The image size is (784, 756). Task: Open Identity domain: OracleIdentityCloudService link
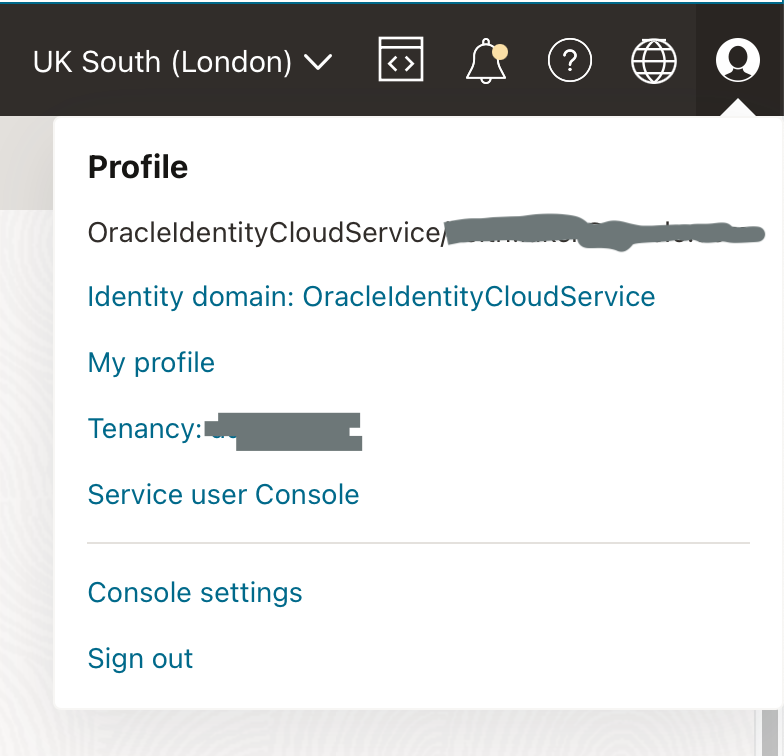(x=371, y=297)
